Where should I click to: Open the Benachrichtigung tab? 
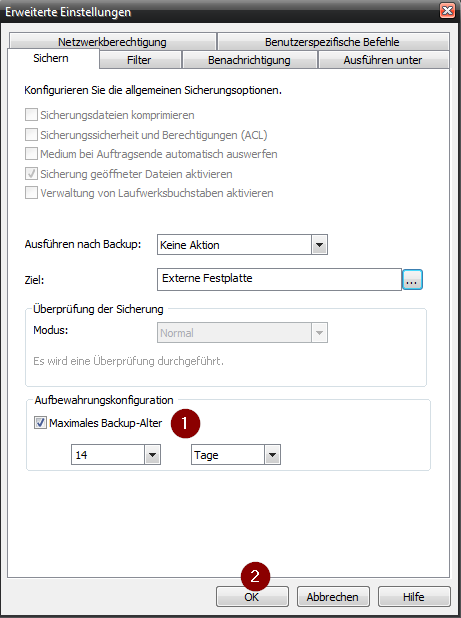point(249,60)
